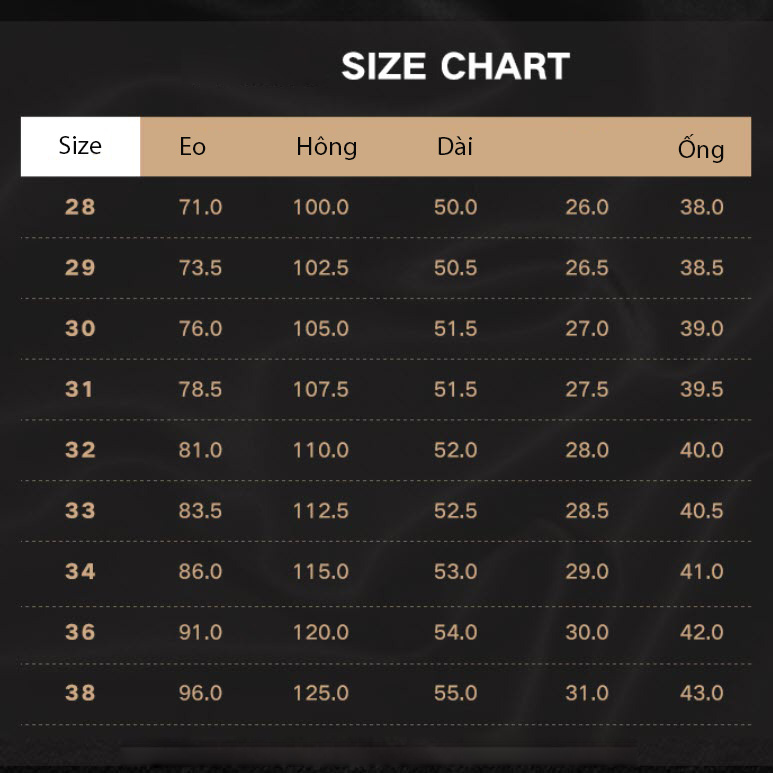Choose size 32 row label
773x773 pixels.
pyautogui.click(x=80, y=450)
